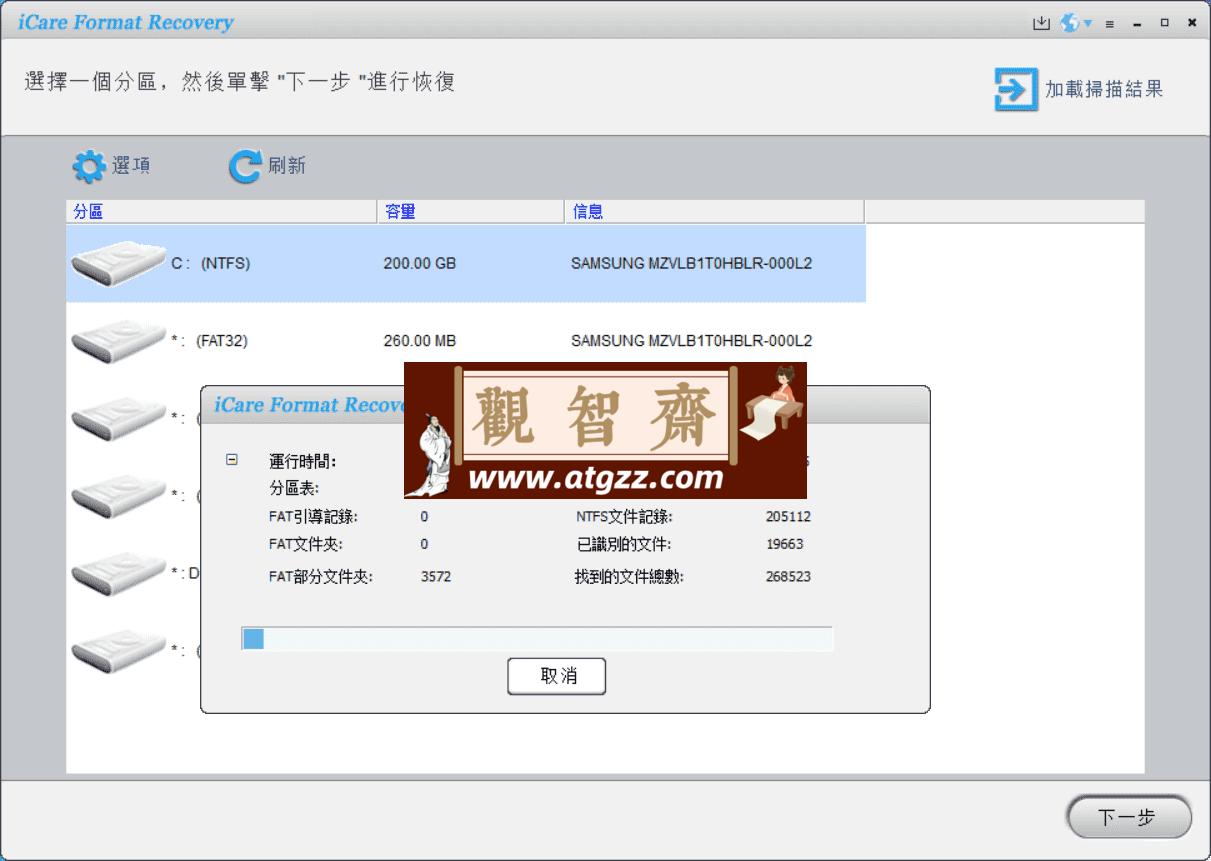Screen dimensions: 1211x861
Task: Click the 加載掃描結果 arrow icon
Action: [1016, 89]
